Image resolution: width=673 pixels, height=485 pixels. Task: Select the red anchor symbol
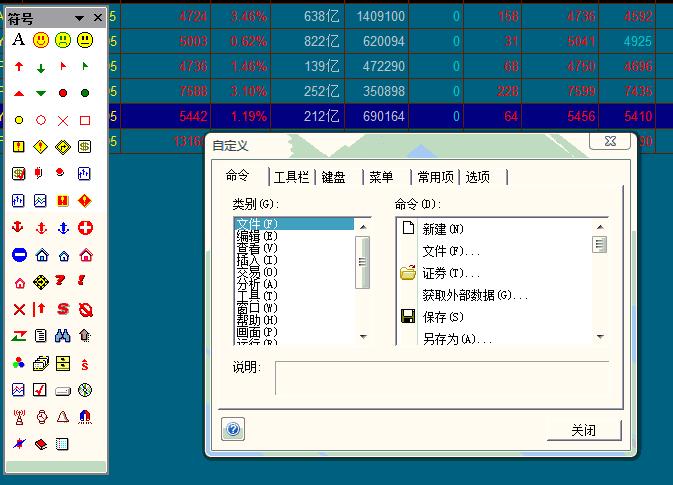coord(19,228)
